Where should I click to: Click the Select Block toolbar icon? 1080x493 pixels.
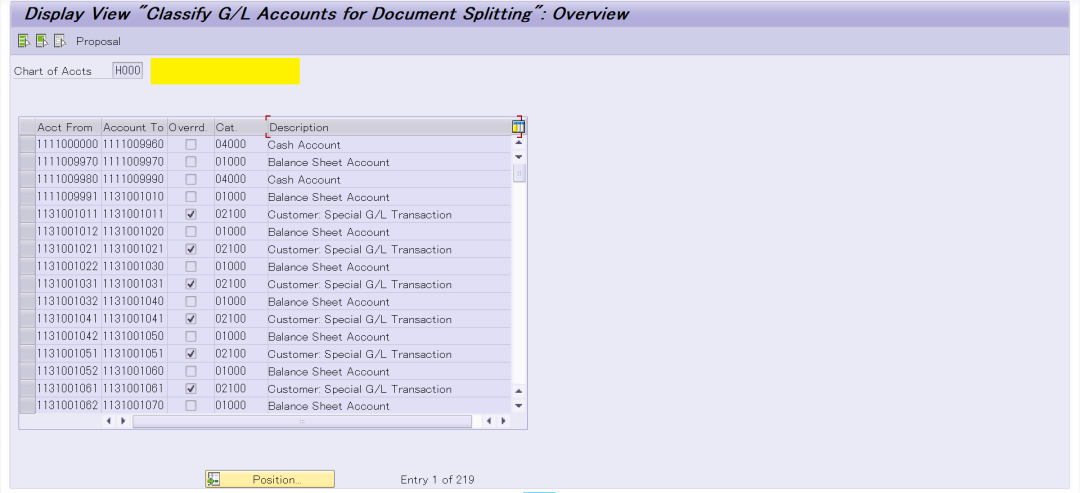(42, 41)
